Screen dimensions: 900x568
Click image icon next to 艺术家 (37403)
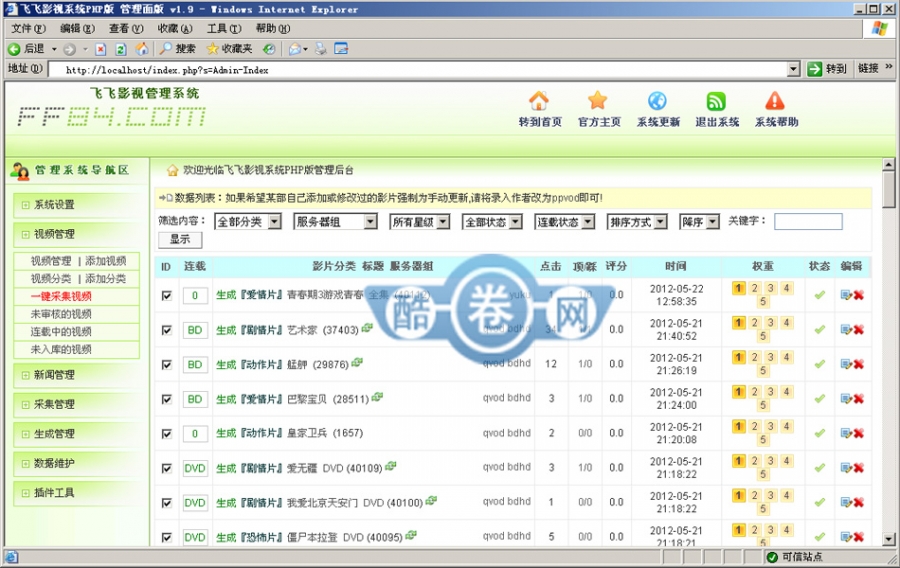click(367, 328)
